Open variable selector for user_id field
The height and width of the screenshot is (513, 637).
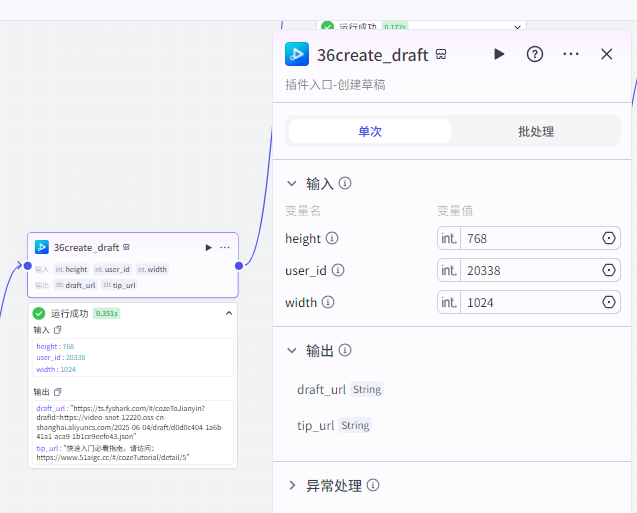pos(609,270)
